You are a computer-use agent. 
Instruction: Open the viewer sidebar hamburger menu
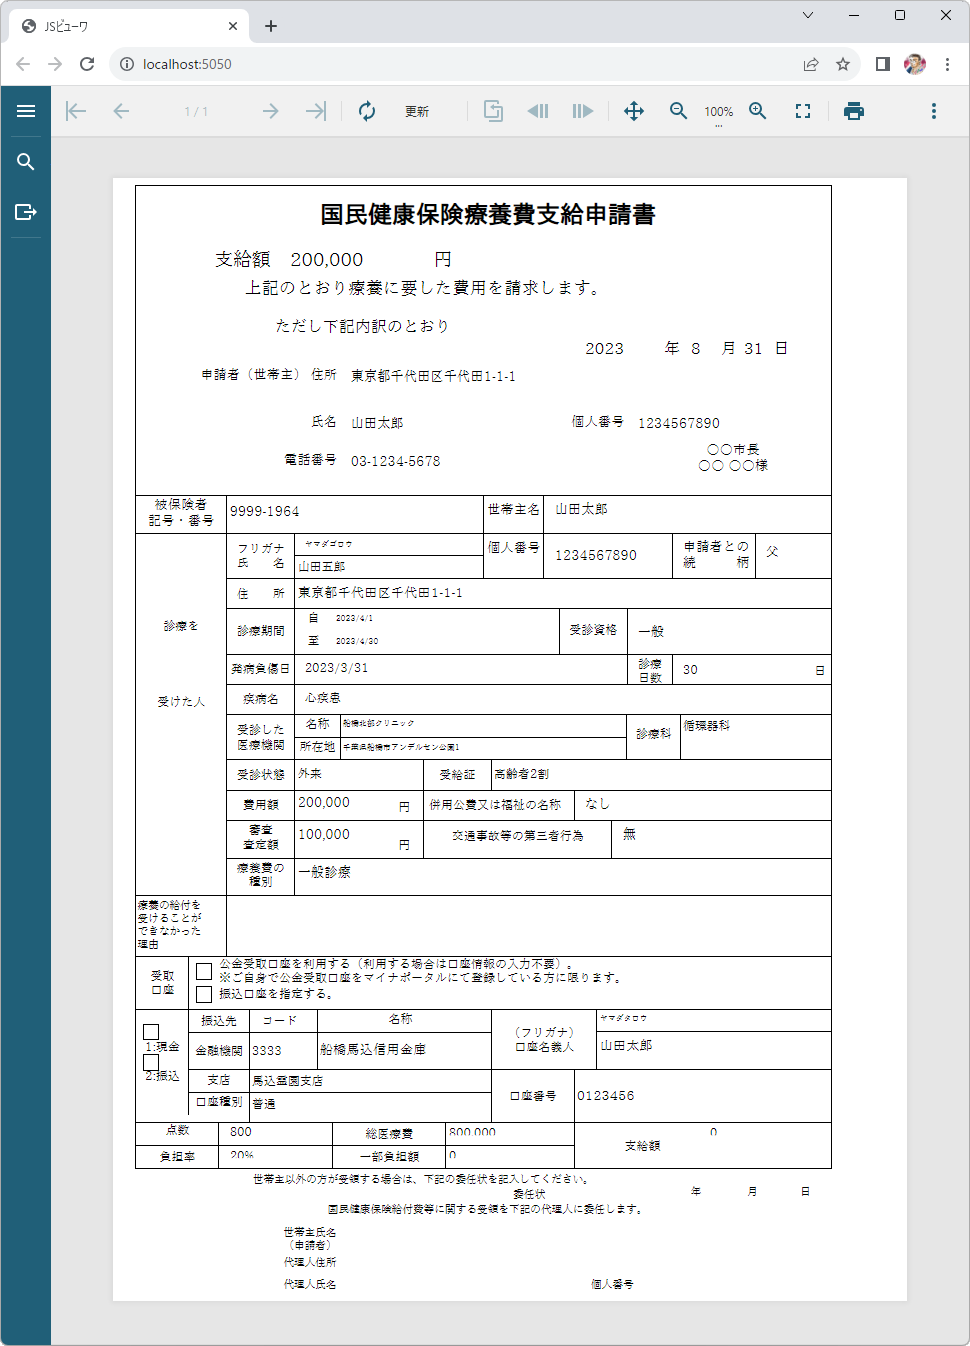[26, 111]
